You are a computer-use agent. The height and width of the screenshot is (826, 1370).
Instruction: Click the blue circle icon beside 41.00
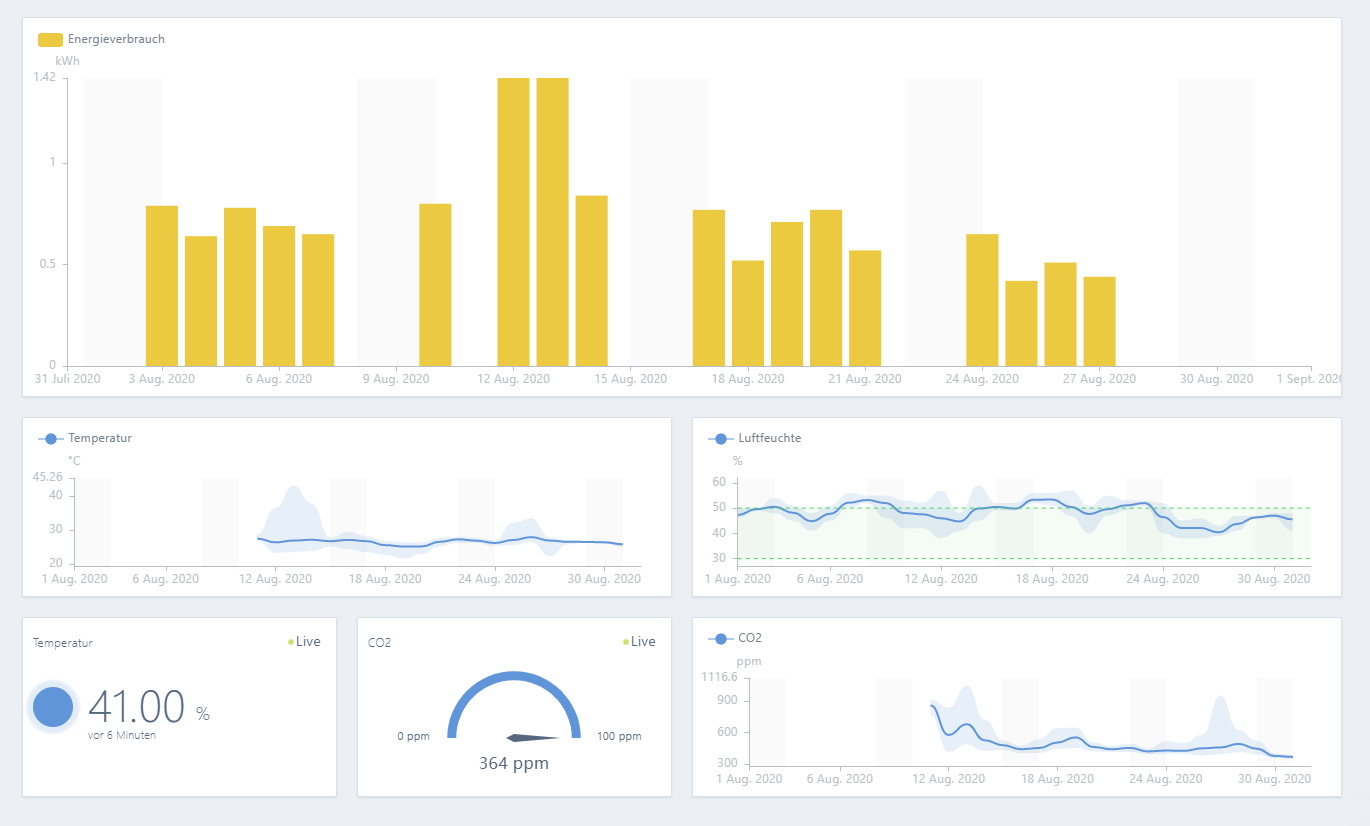53,707
